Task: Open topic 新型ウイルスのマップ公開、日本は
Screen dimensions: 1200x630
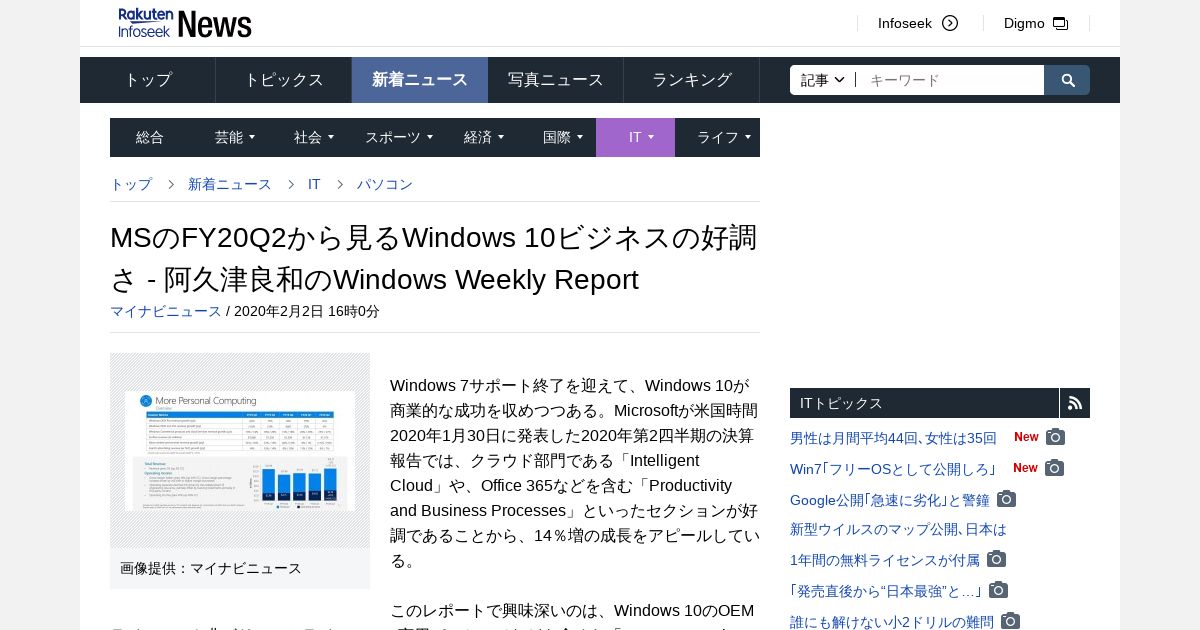Action: (898, 529)
